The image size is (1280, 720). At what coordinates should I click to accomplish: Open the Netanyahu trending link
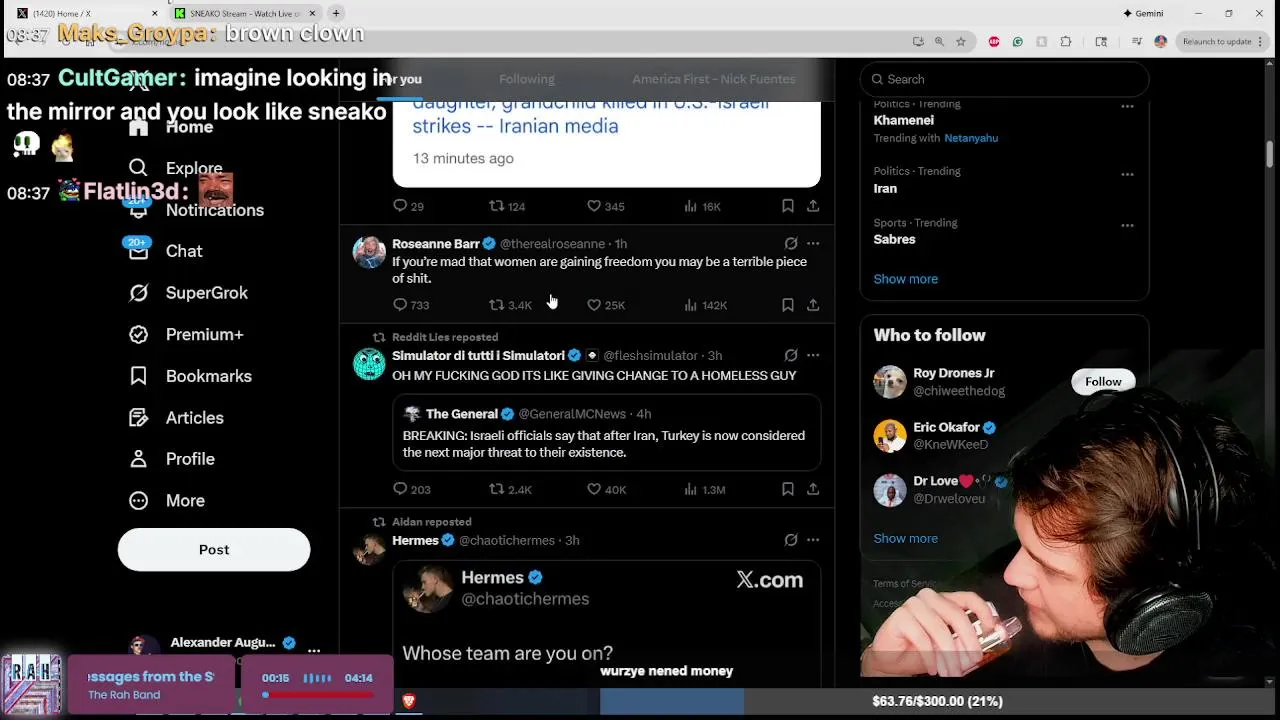(x=971, y=138)
